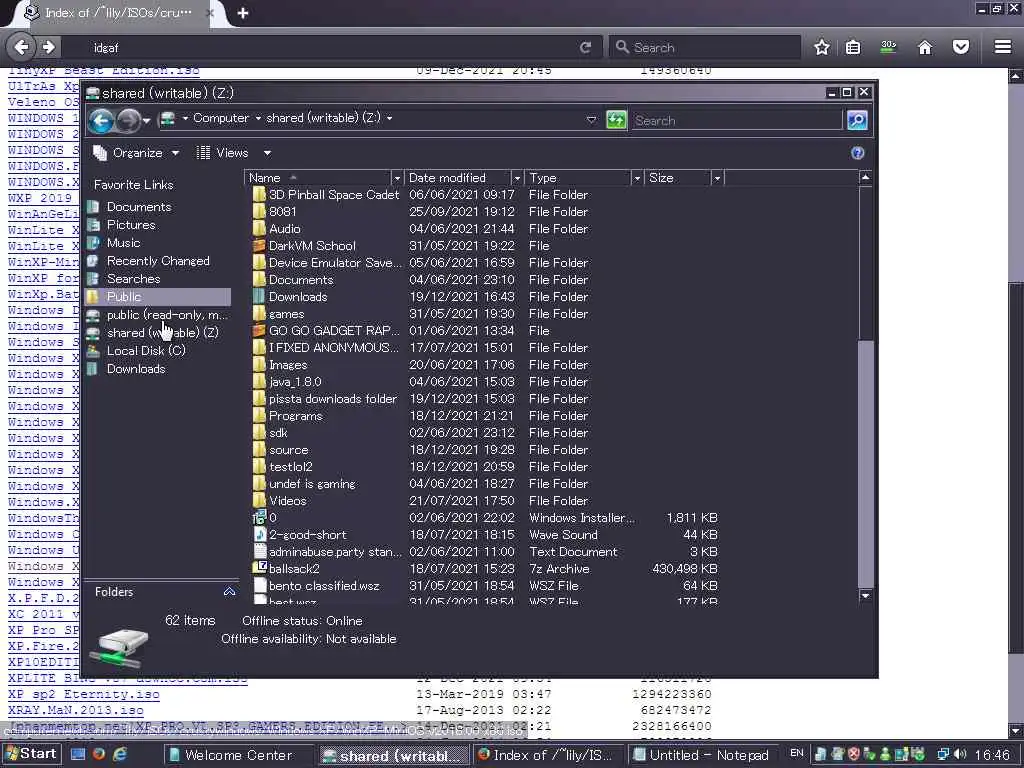The image size is (1024, 768).
Task: Open recent pages dropdown next to forward
Action: (x=146, y=120)
